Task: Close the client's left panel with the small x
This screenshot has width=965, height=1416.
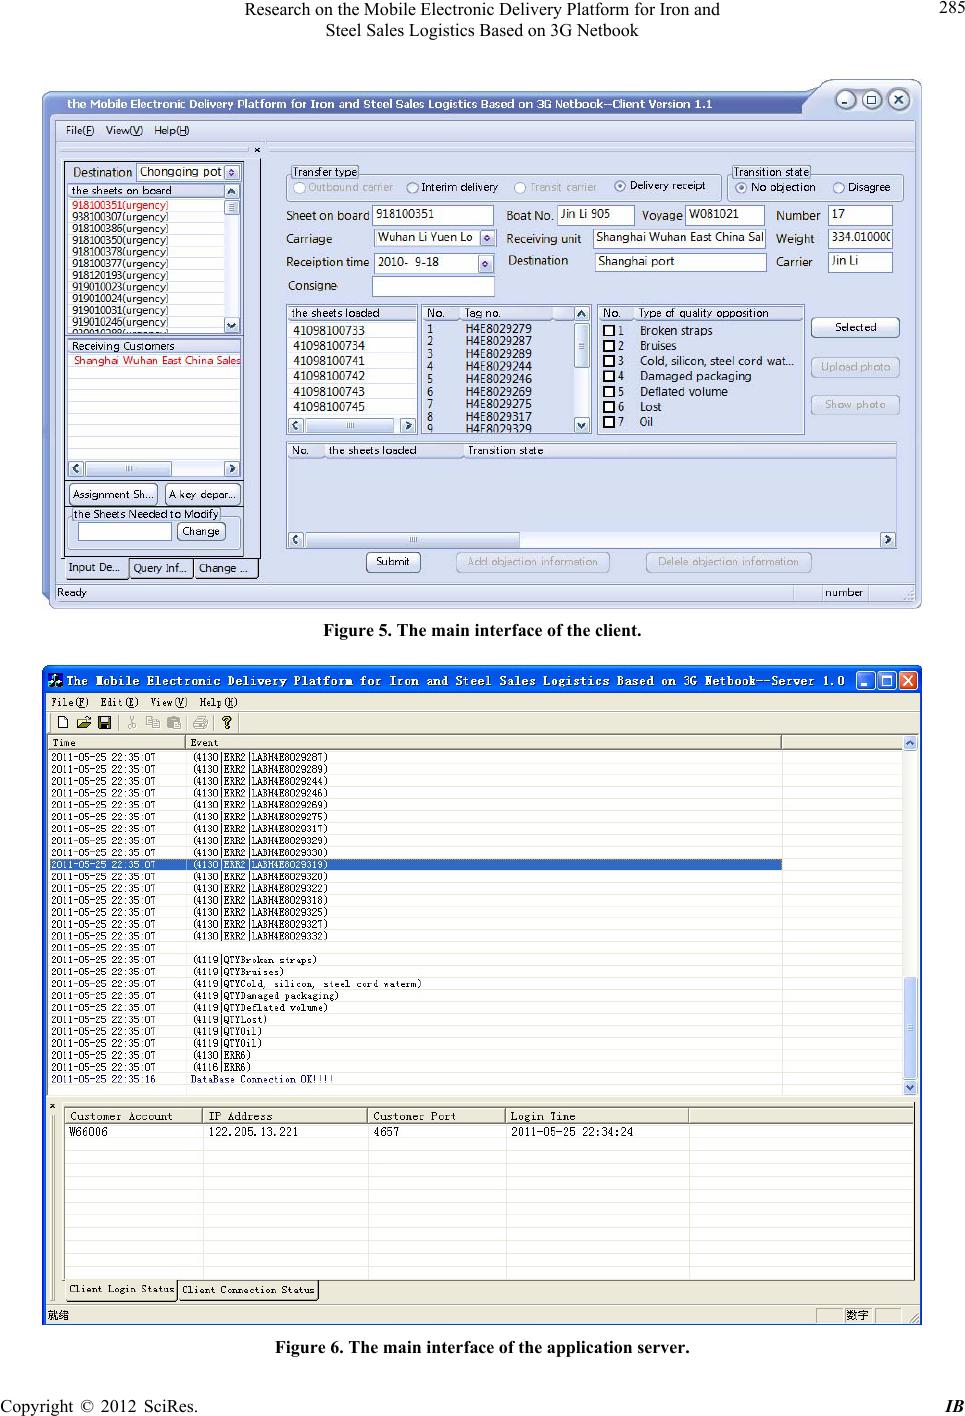Action: pyautogui.click(x=257, y=150)
